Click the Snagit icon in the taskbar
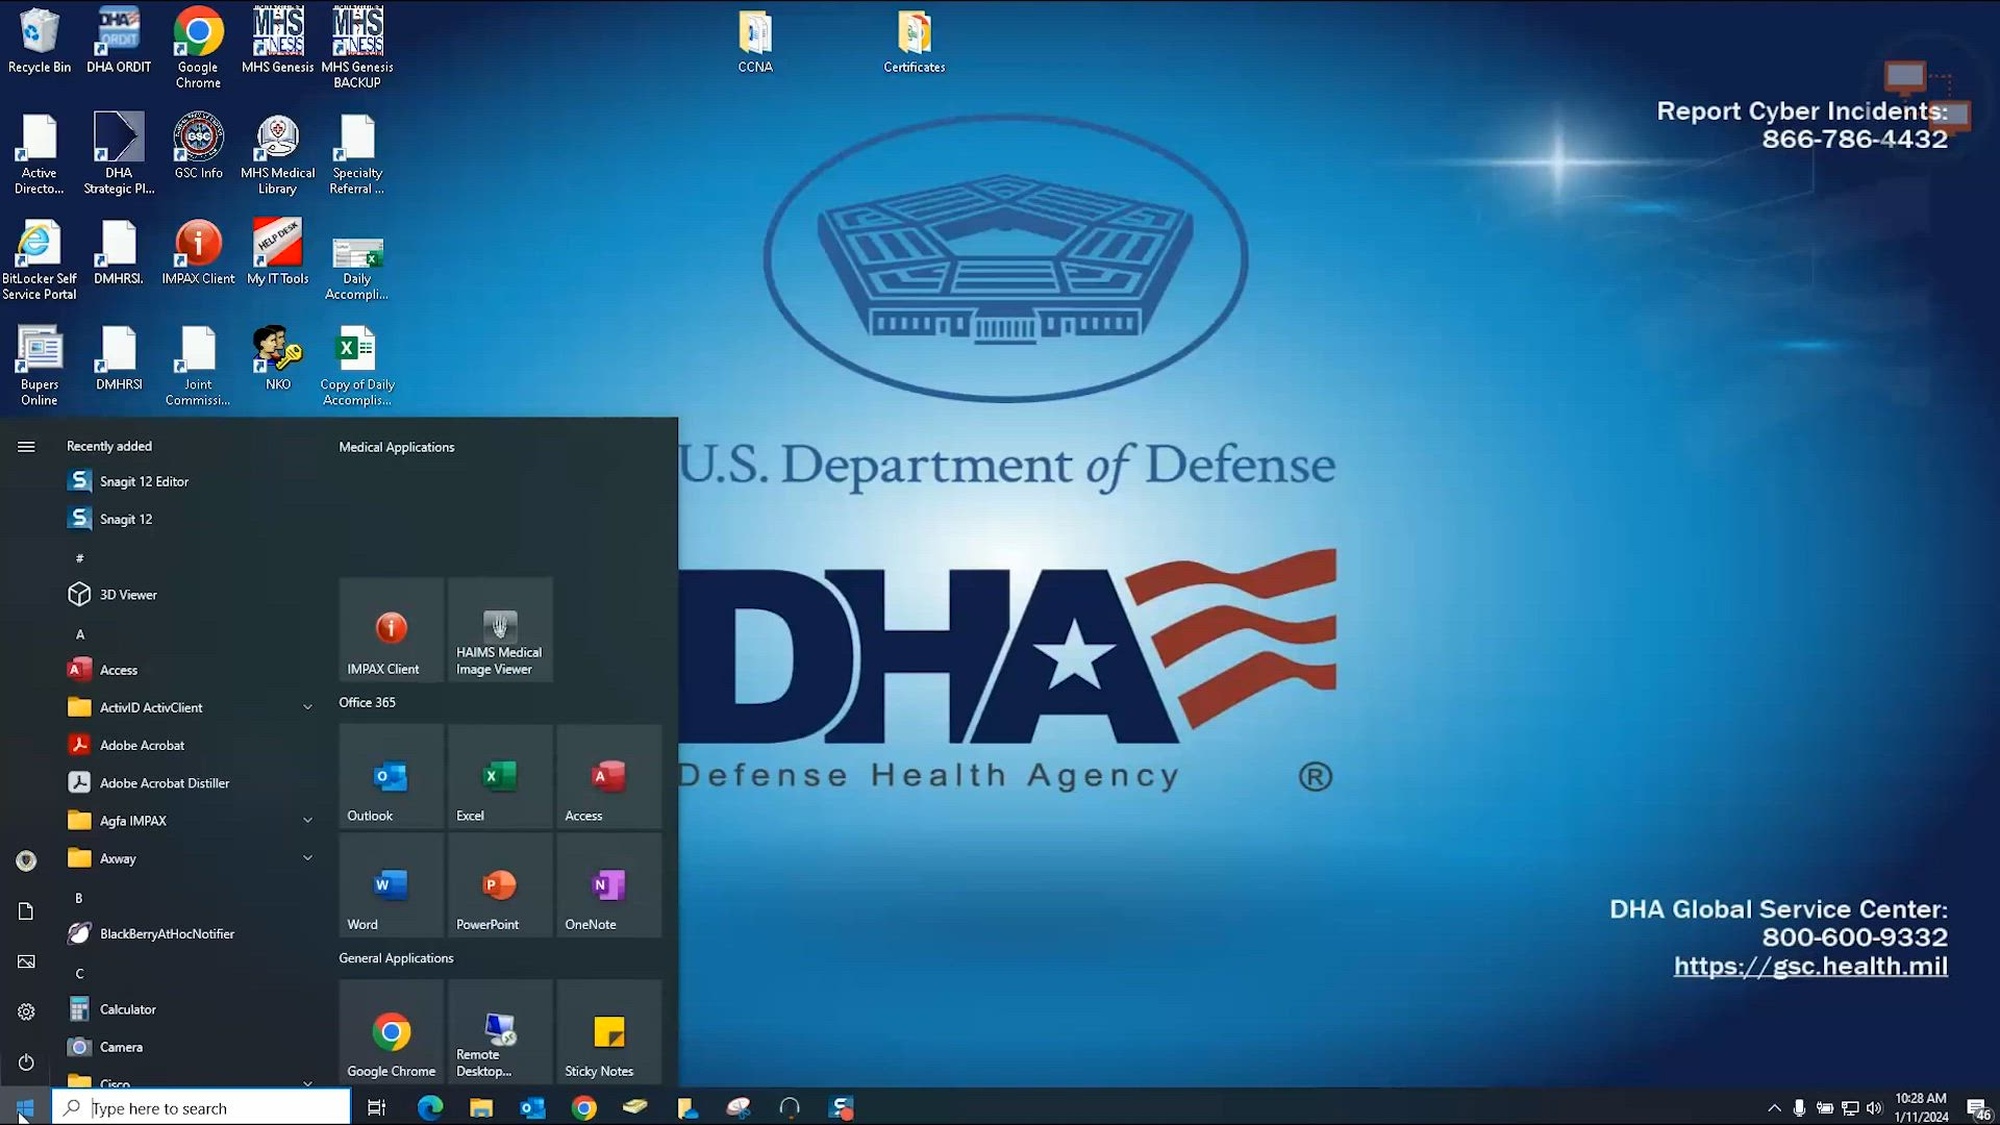This screenshot has width=2000, height=1125. pos(841,1107)
